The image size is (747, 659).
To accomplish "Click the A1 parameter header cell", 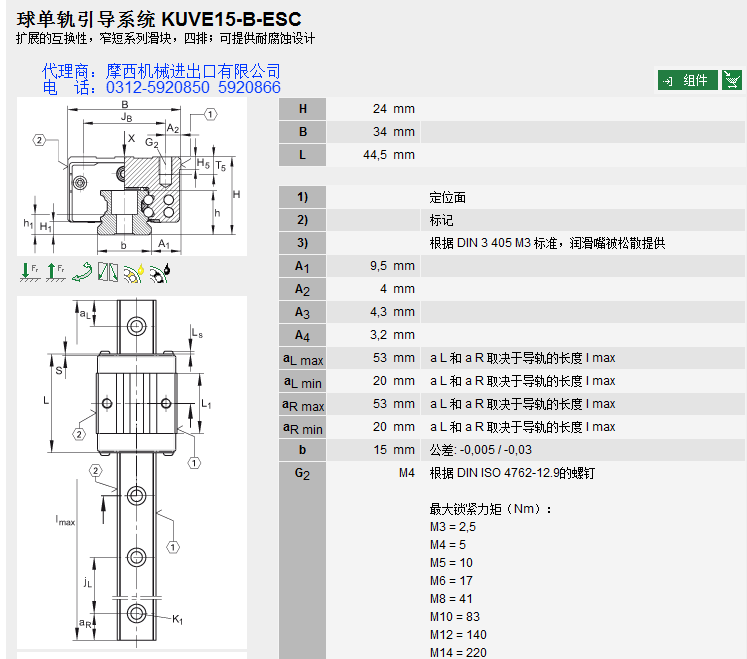I will (303, 266).
